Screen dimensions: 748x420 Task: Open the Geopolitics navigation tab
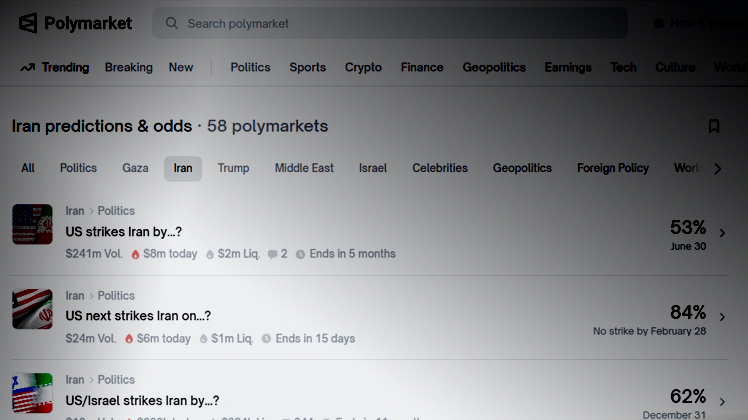click(x=493, y=67)
